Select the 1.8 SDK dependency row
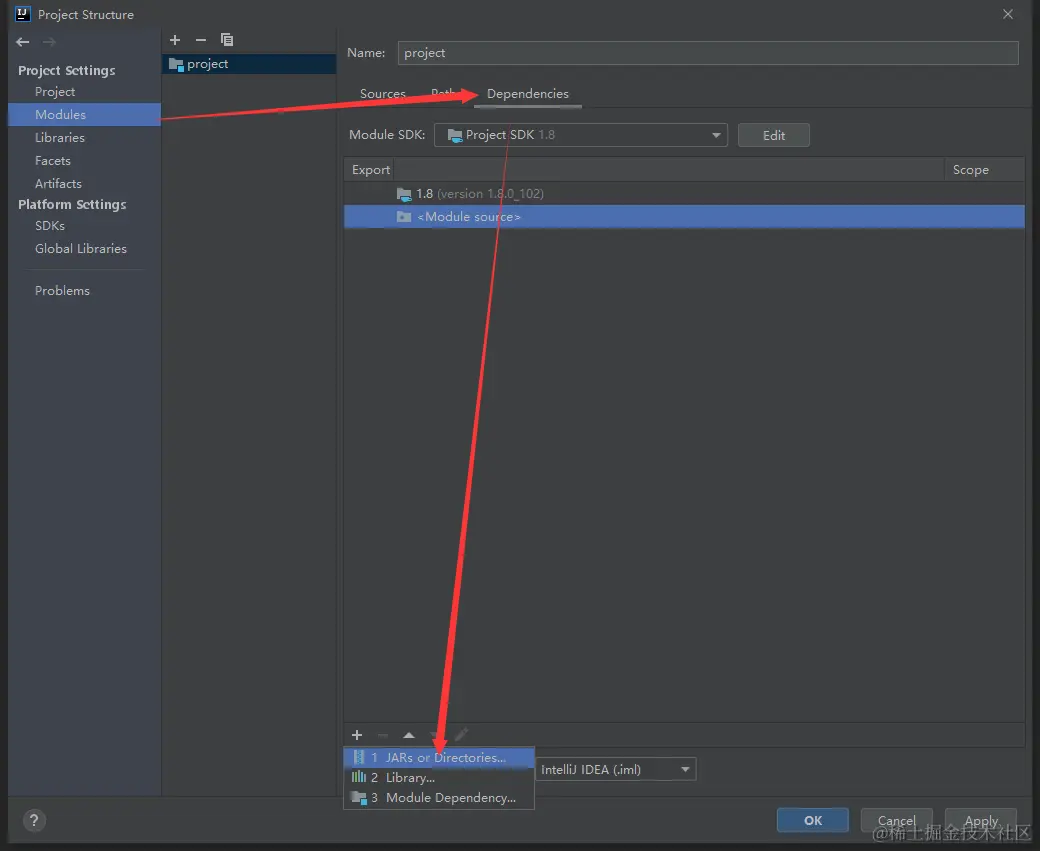The height and width of the screenshot is (851, 1040). [684, 194]
